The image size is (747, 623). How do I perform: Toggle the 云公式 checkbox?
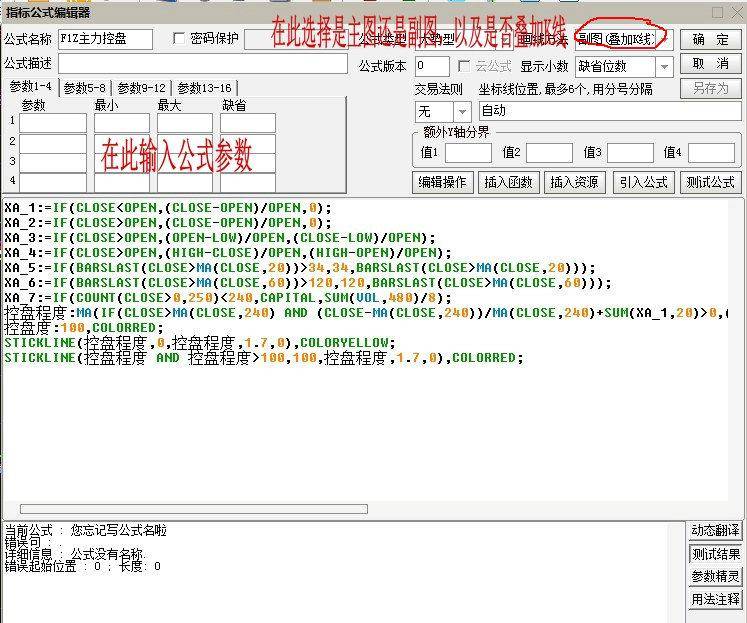(x=463, y=66)
